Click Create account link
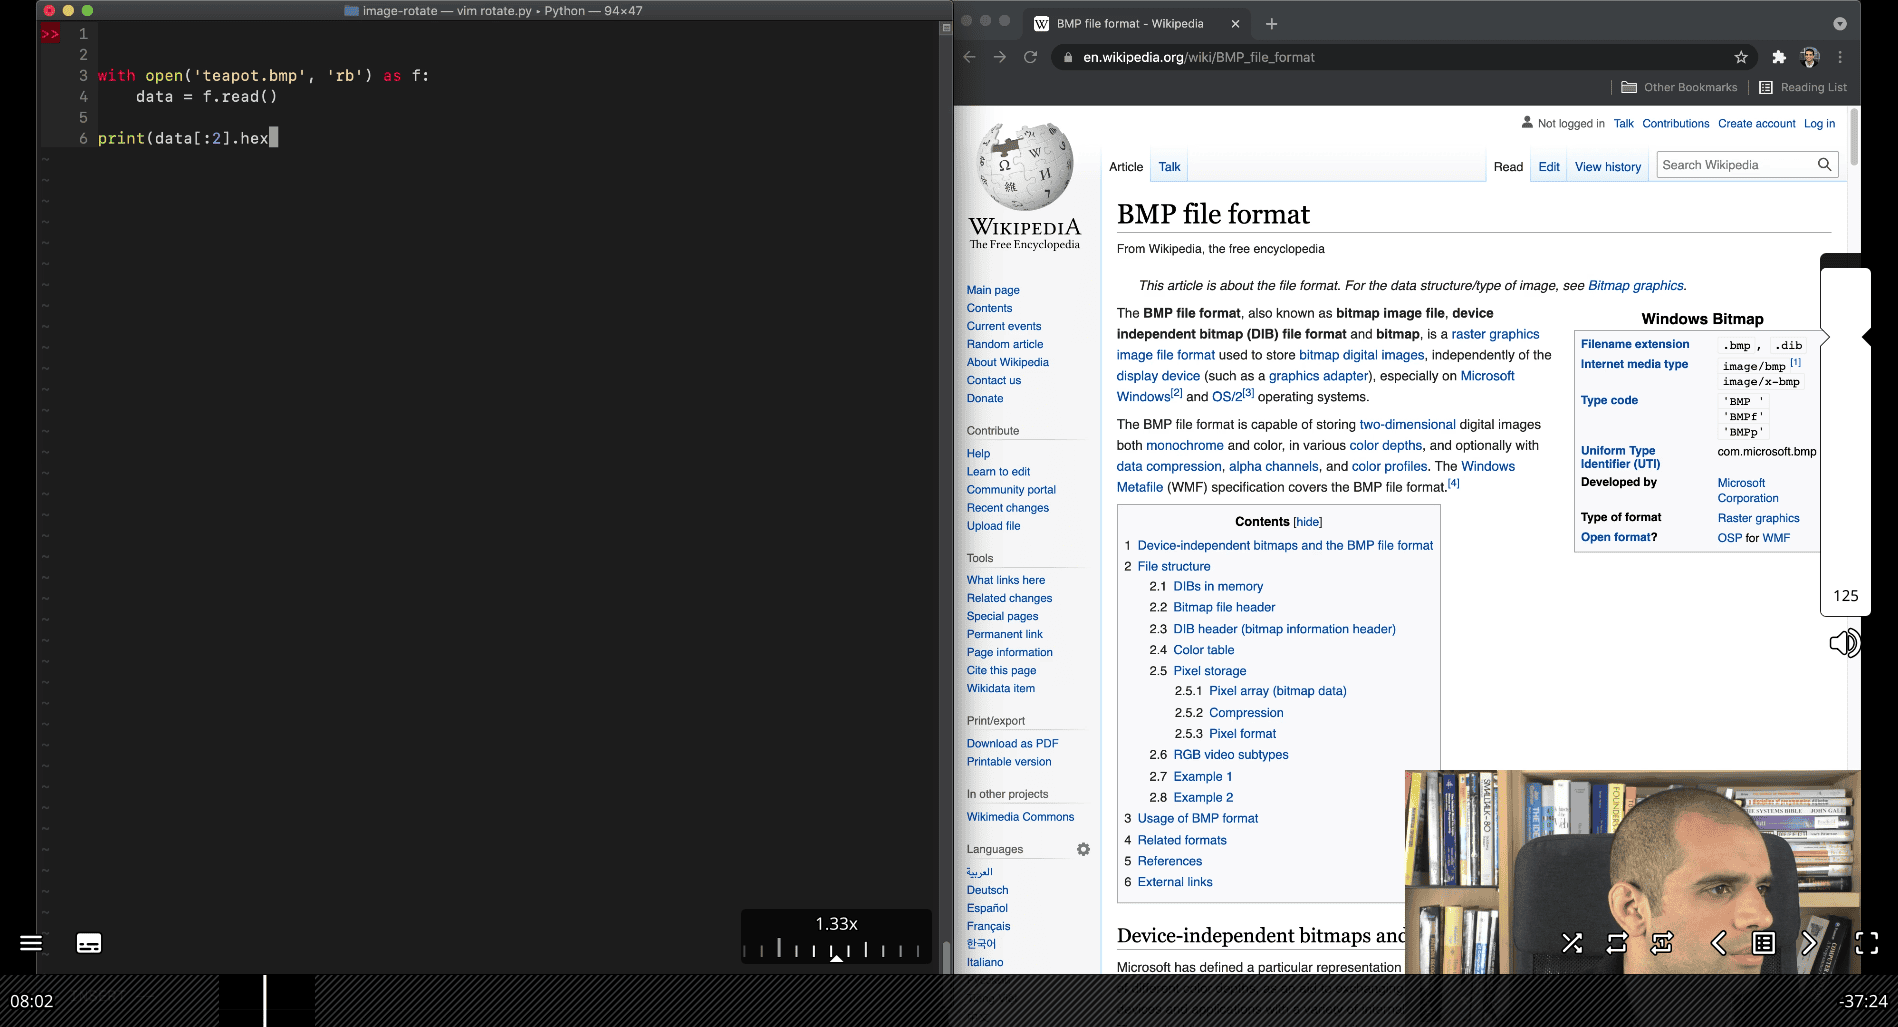This screenshot has width=1898, height=1027. [1756, 124]
